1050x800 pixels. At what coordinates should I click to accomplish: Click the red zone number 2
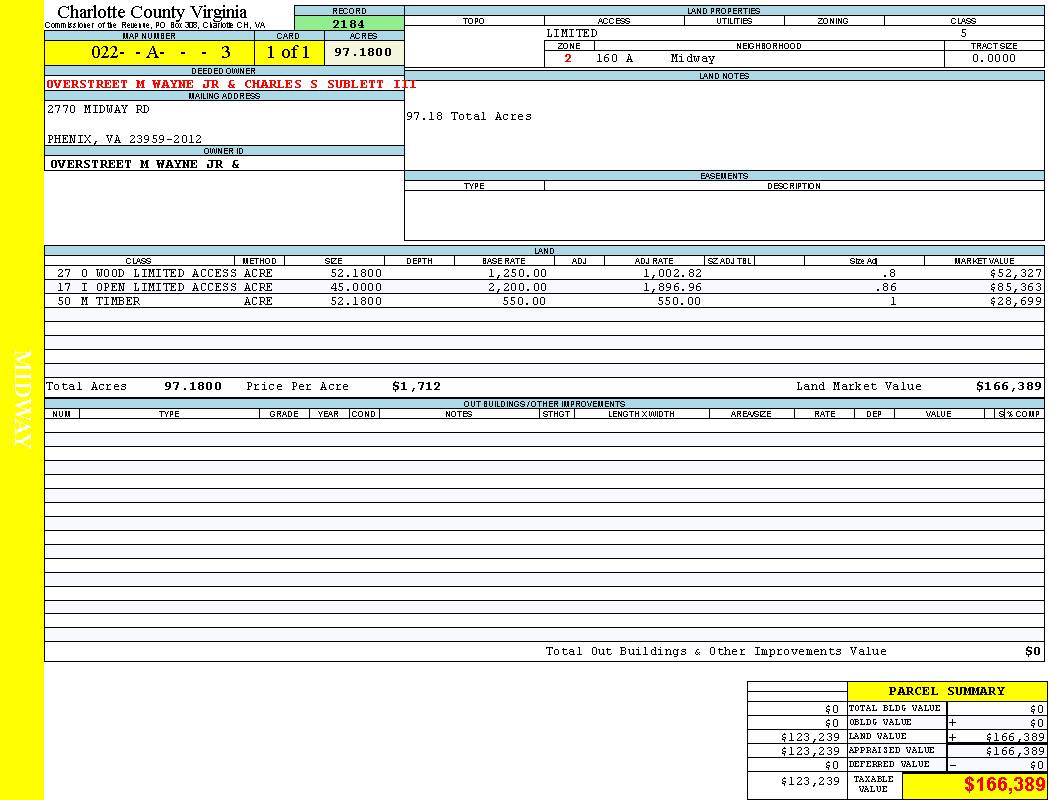(568, 59)
